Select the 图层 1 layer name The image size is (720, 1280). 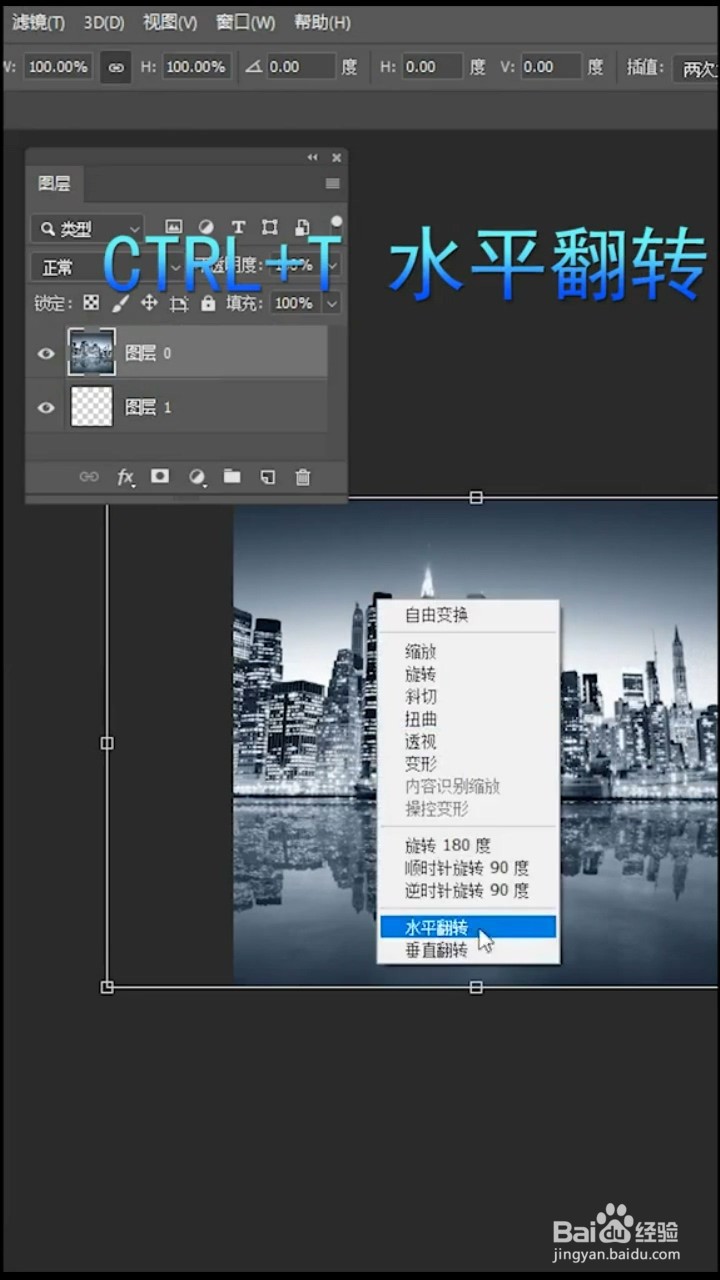147,407
